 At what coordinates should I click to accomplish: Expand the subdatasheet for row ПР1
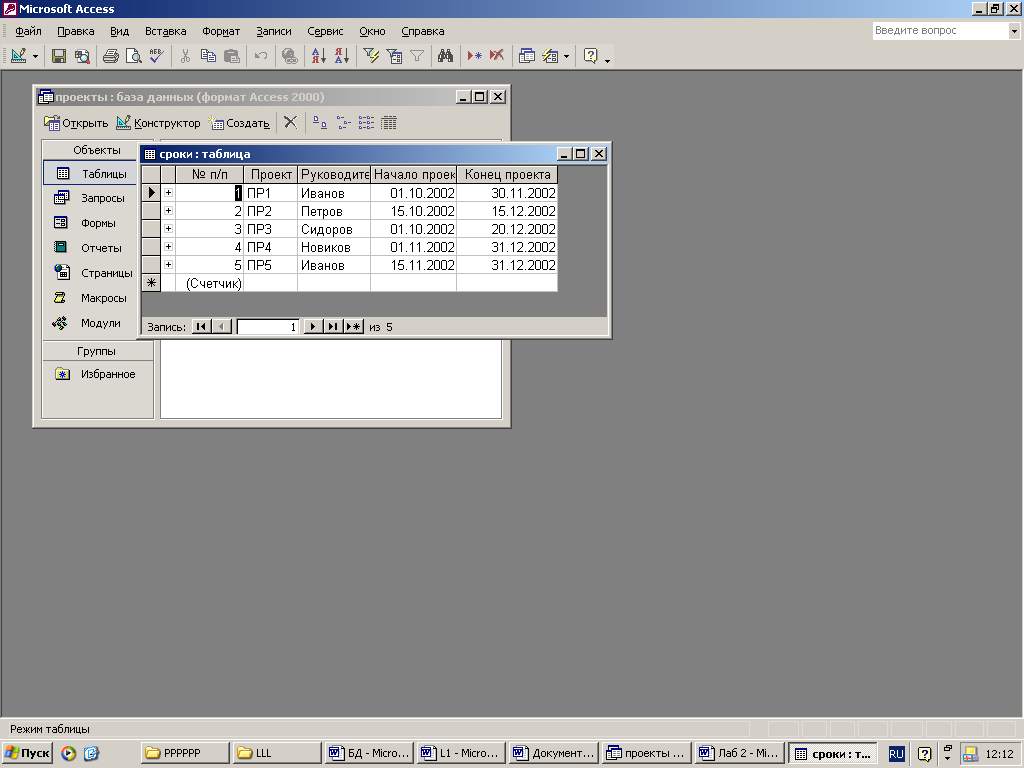pos(168,193)
